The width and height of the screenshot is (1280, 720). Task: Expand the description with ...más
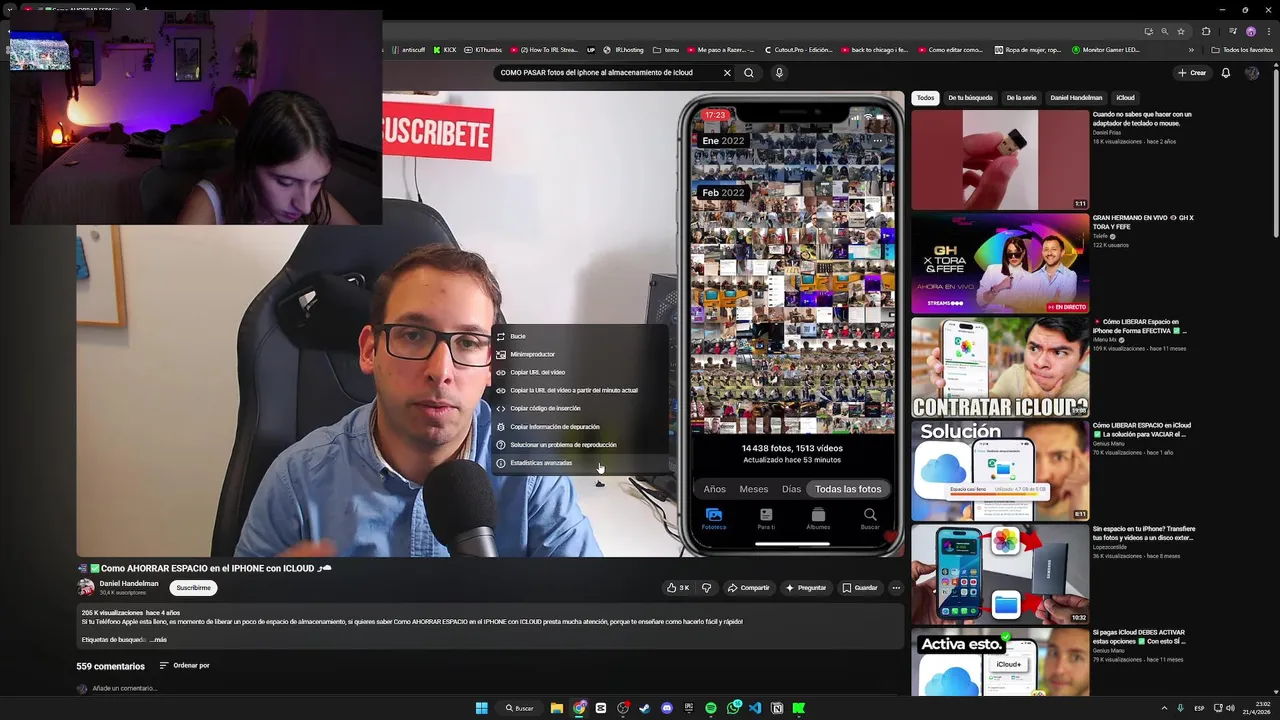pyautogui.click(x=158, y=640)
